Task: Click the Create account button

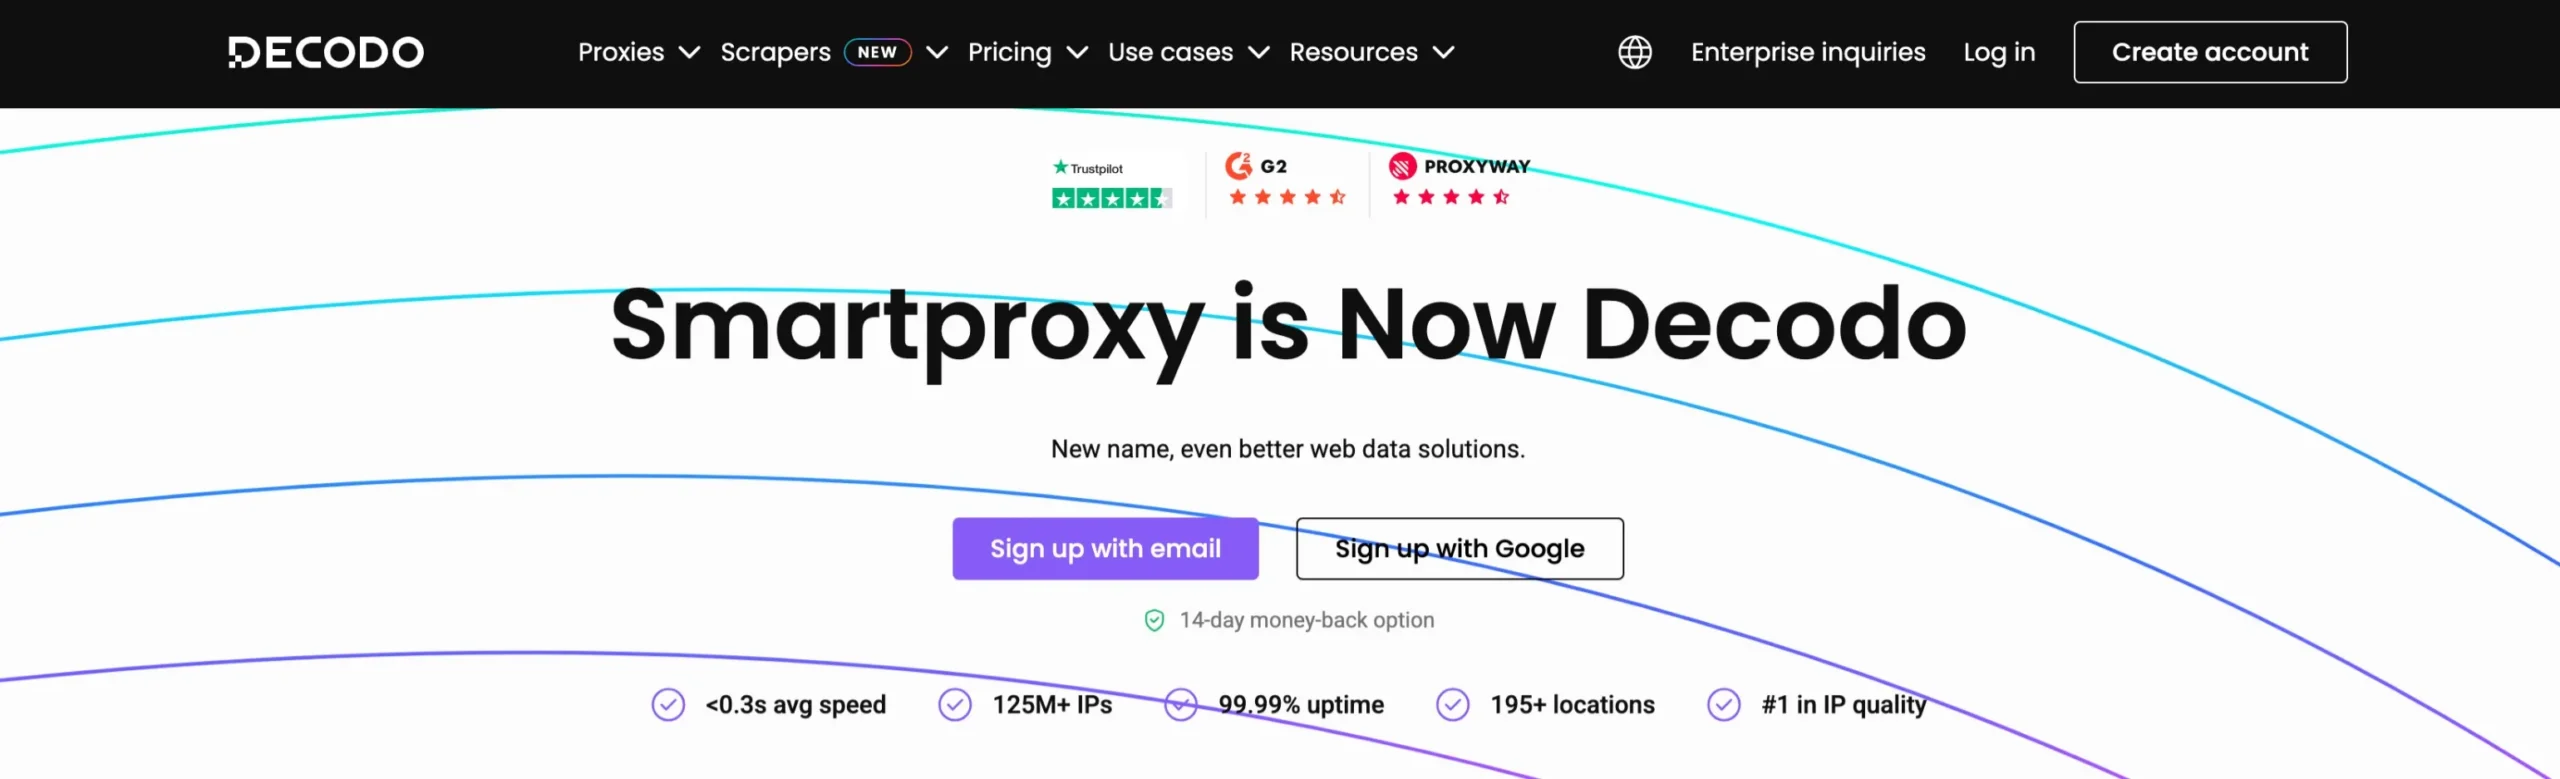Action: [x=2210, y=52]
